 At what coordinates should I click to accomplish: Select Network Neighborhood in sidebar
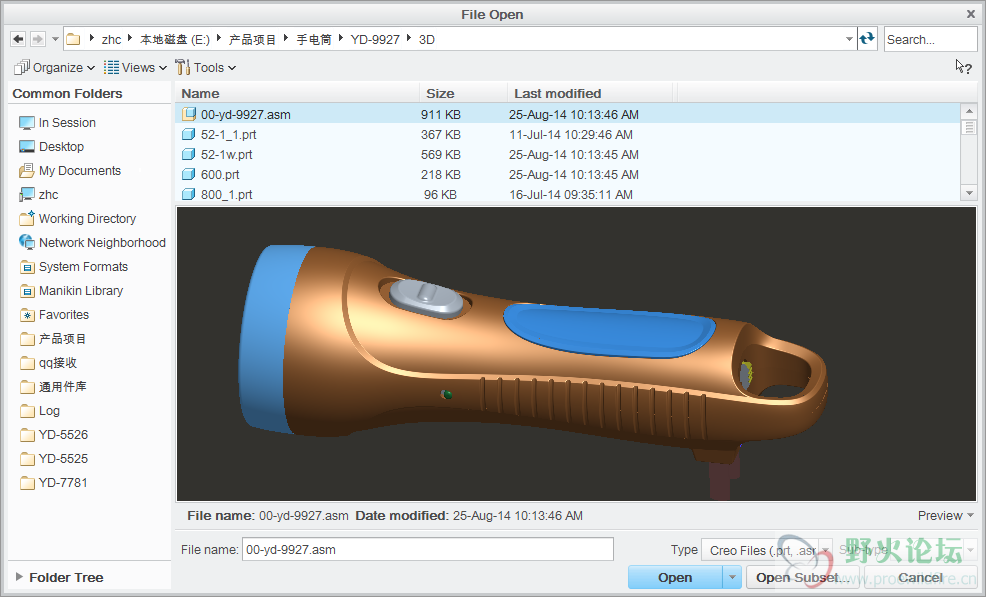click(x=101, y=243)
